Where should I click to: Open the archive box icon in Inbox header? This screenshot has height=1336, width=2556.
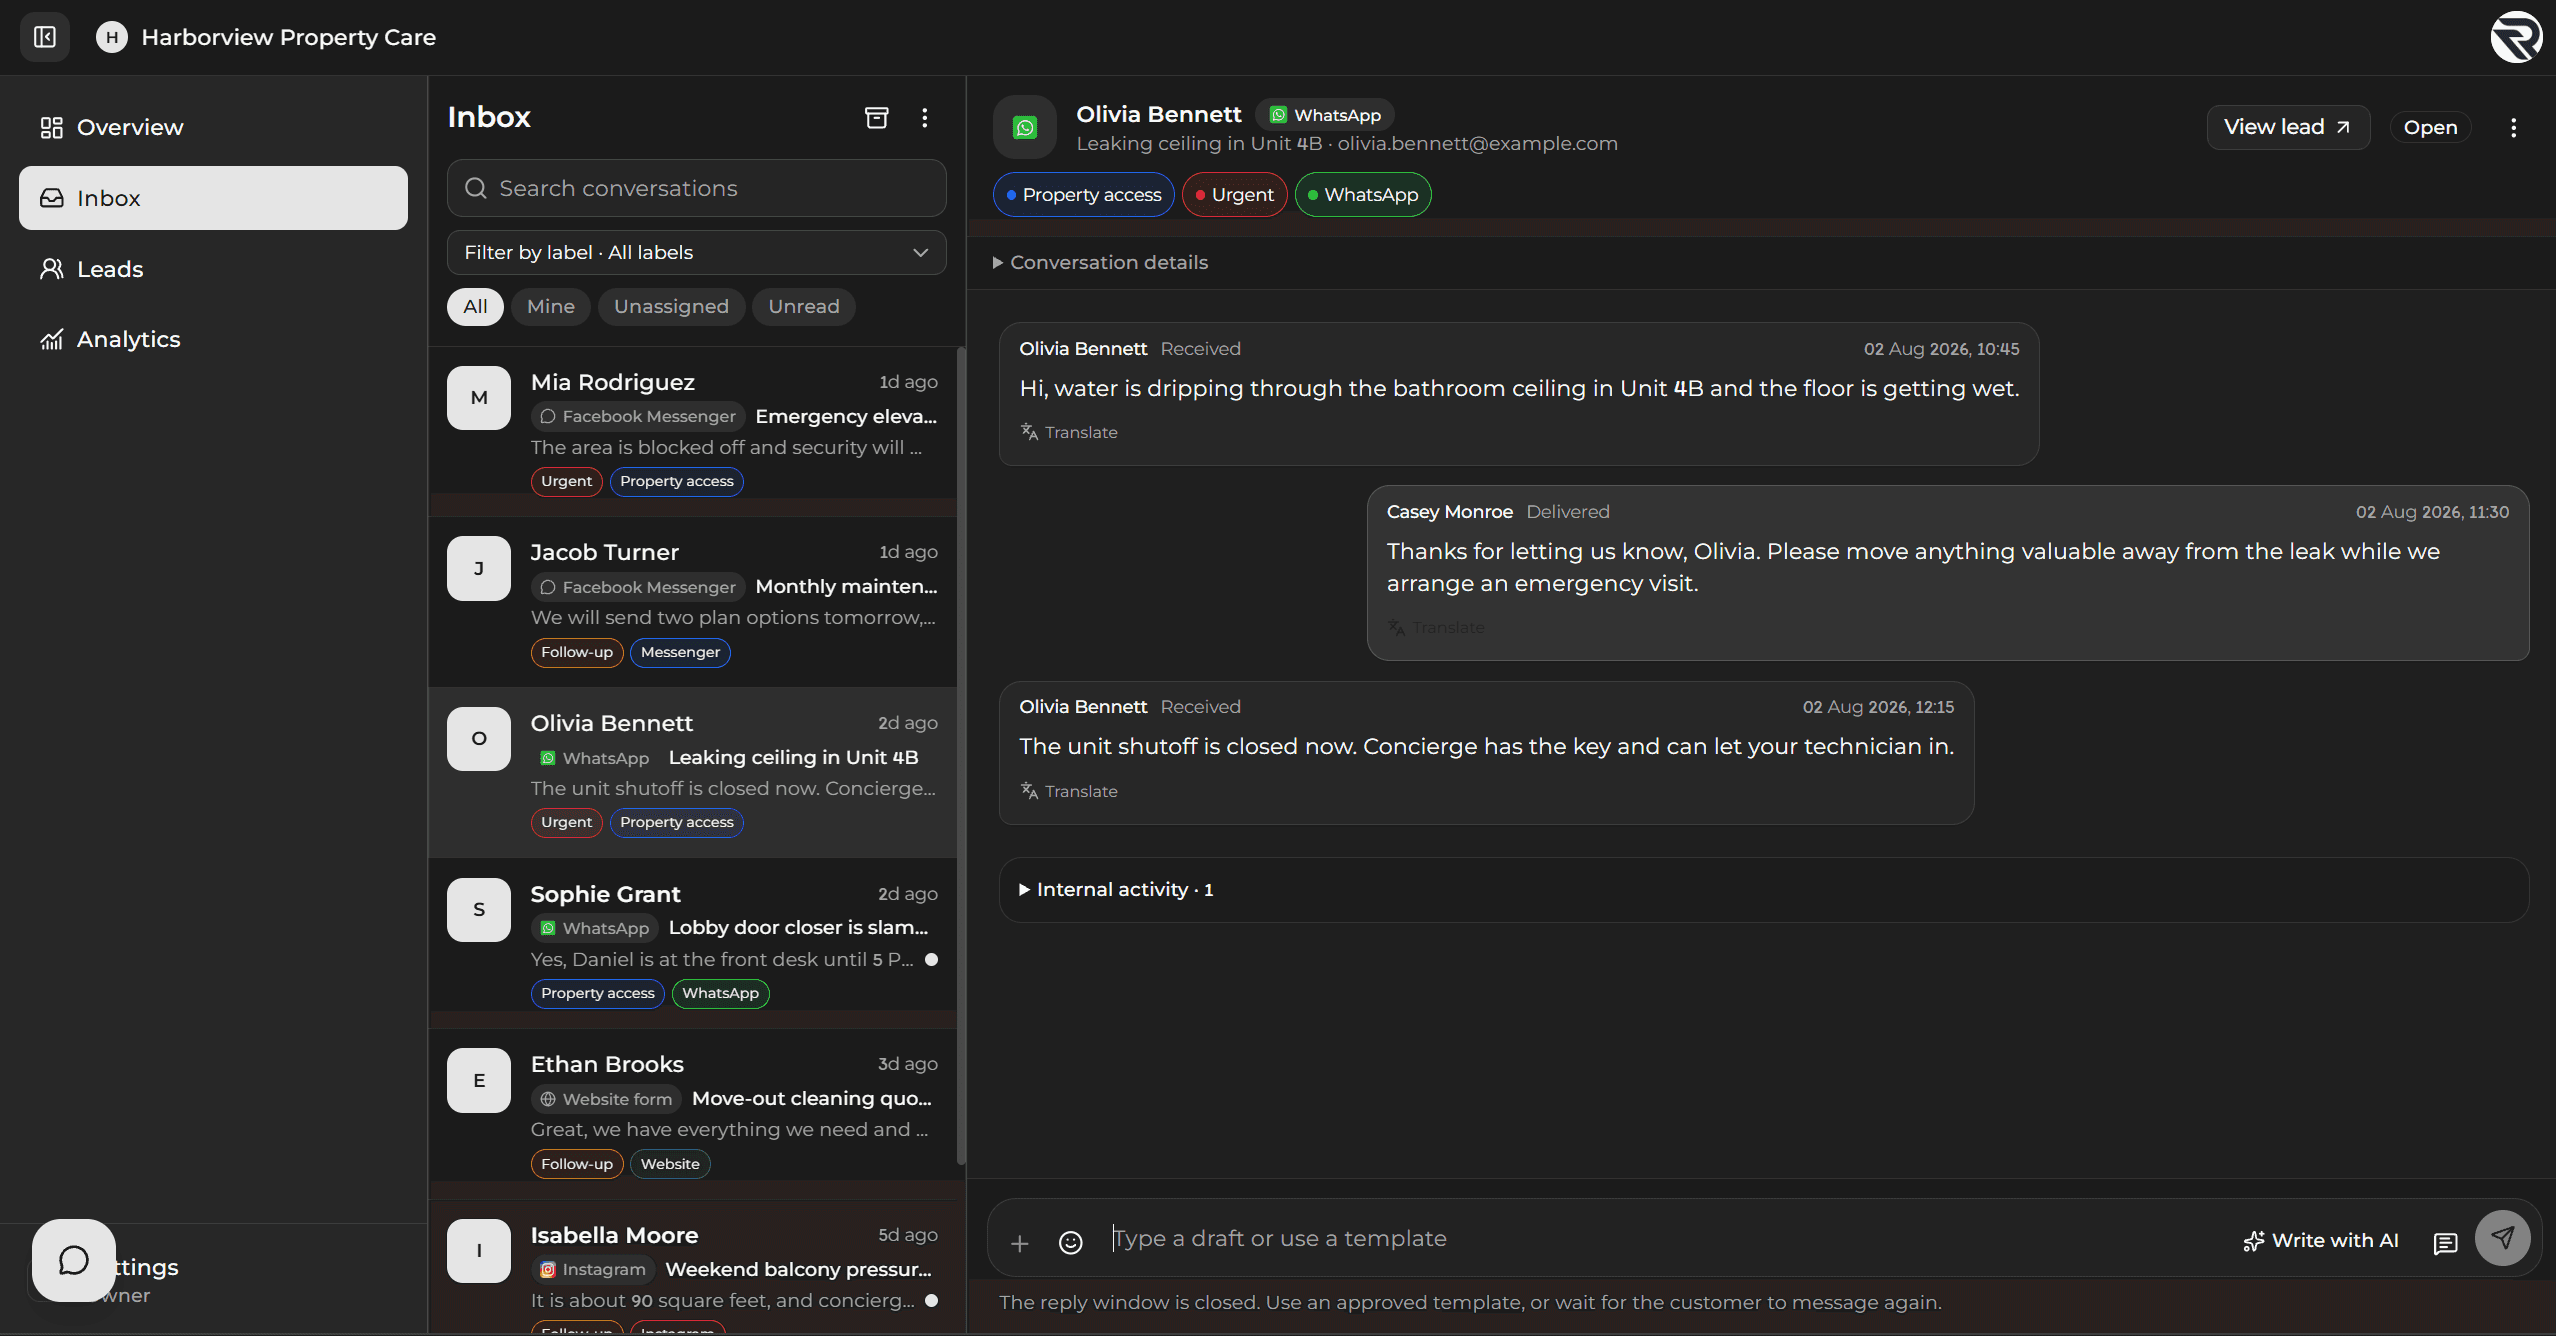click(876, 118)
